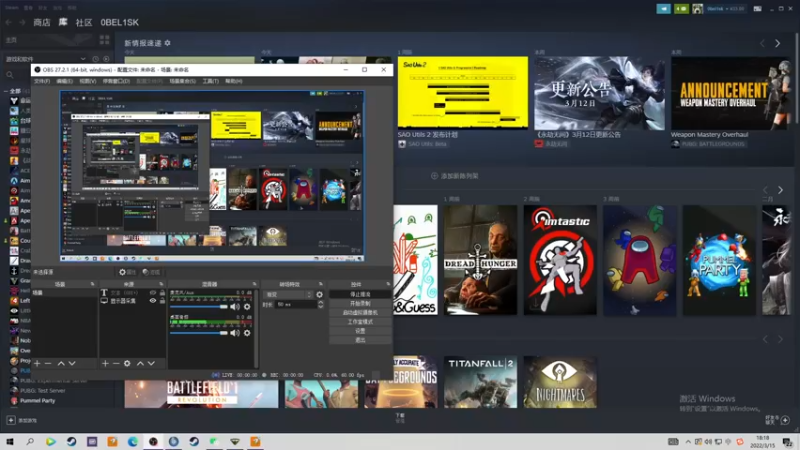Image resolution: width=800 pixels, height=450 pixels.
Task: Toggle lock on display capture source
Action: [x=162, y=301]
